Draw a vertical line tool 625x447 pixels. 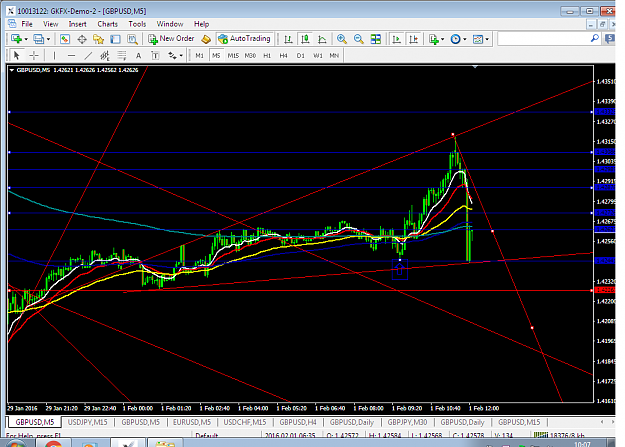(54, 55)
